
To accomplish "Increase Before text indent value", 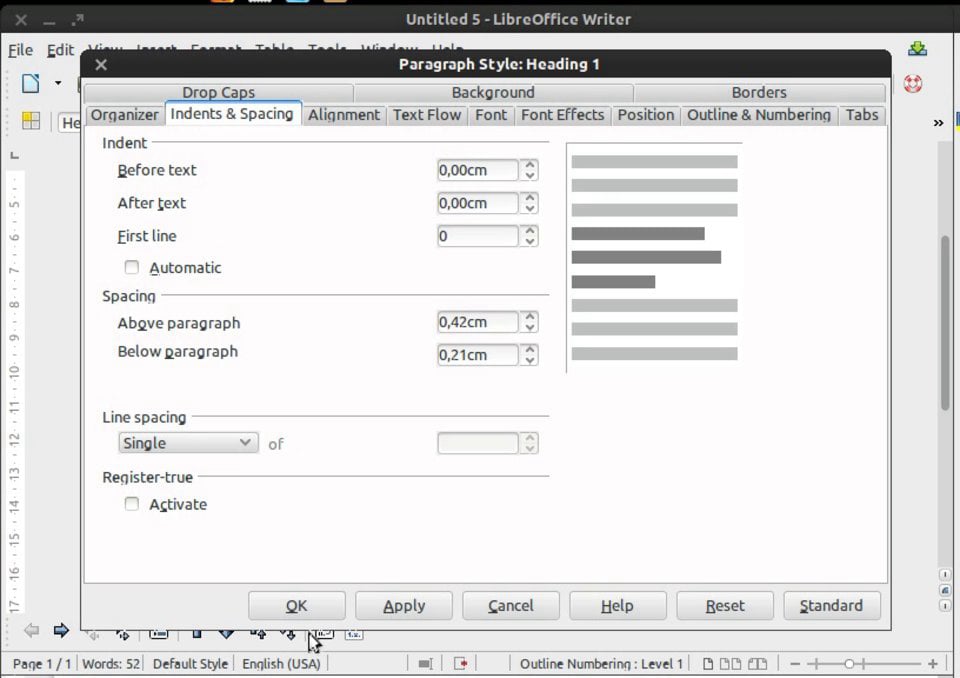I will tap(530, 164).
